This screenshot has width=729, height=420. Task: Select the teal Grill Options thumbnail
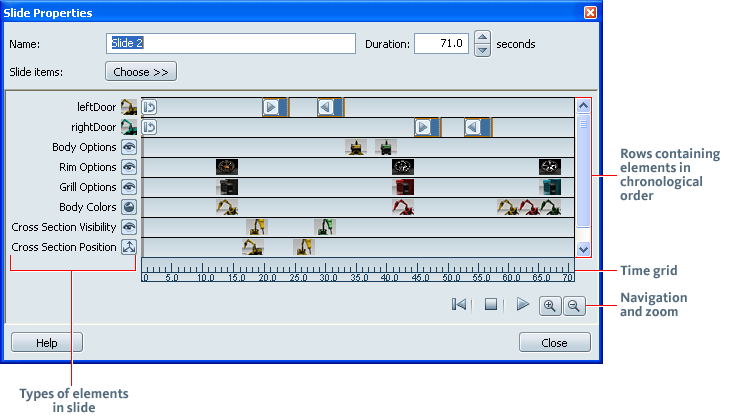[x=550, y=187]
